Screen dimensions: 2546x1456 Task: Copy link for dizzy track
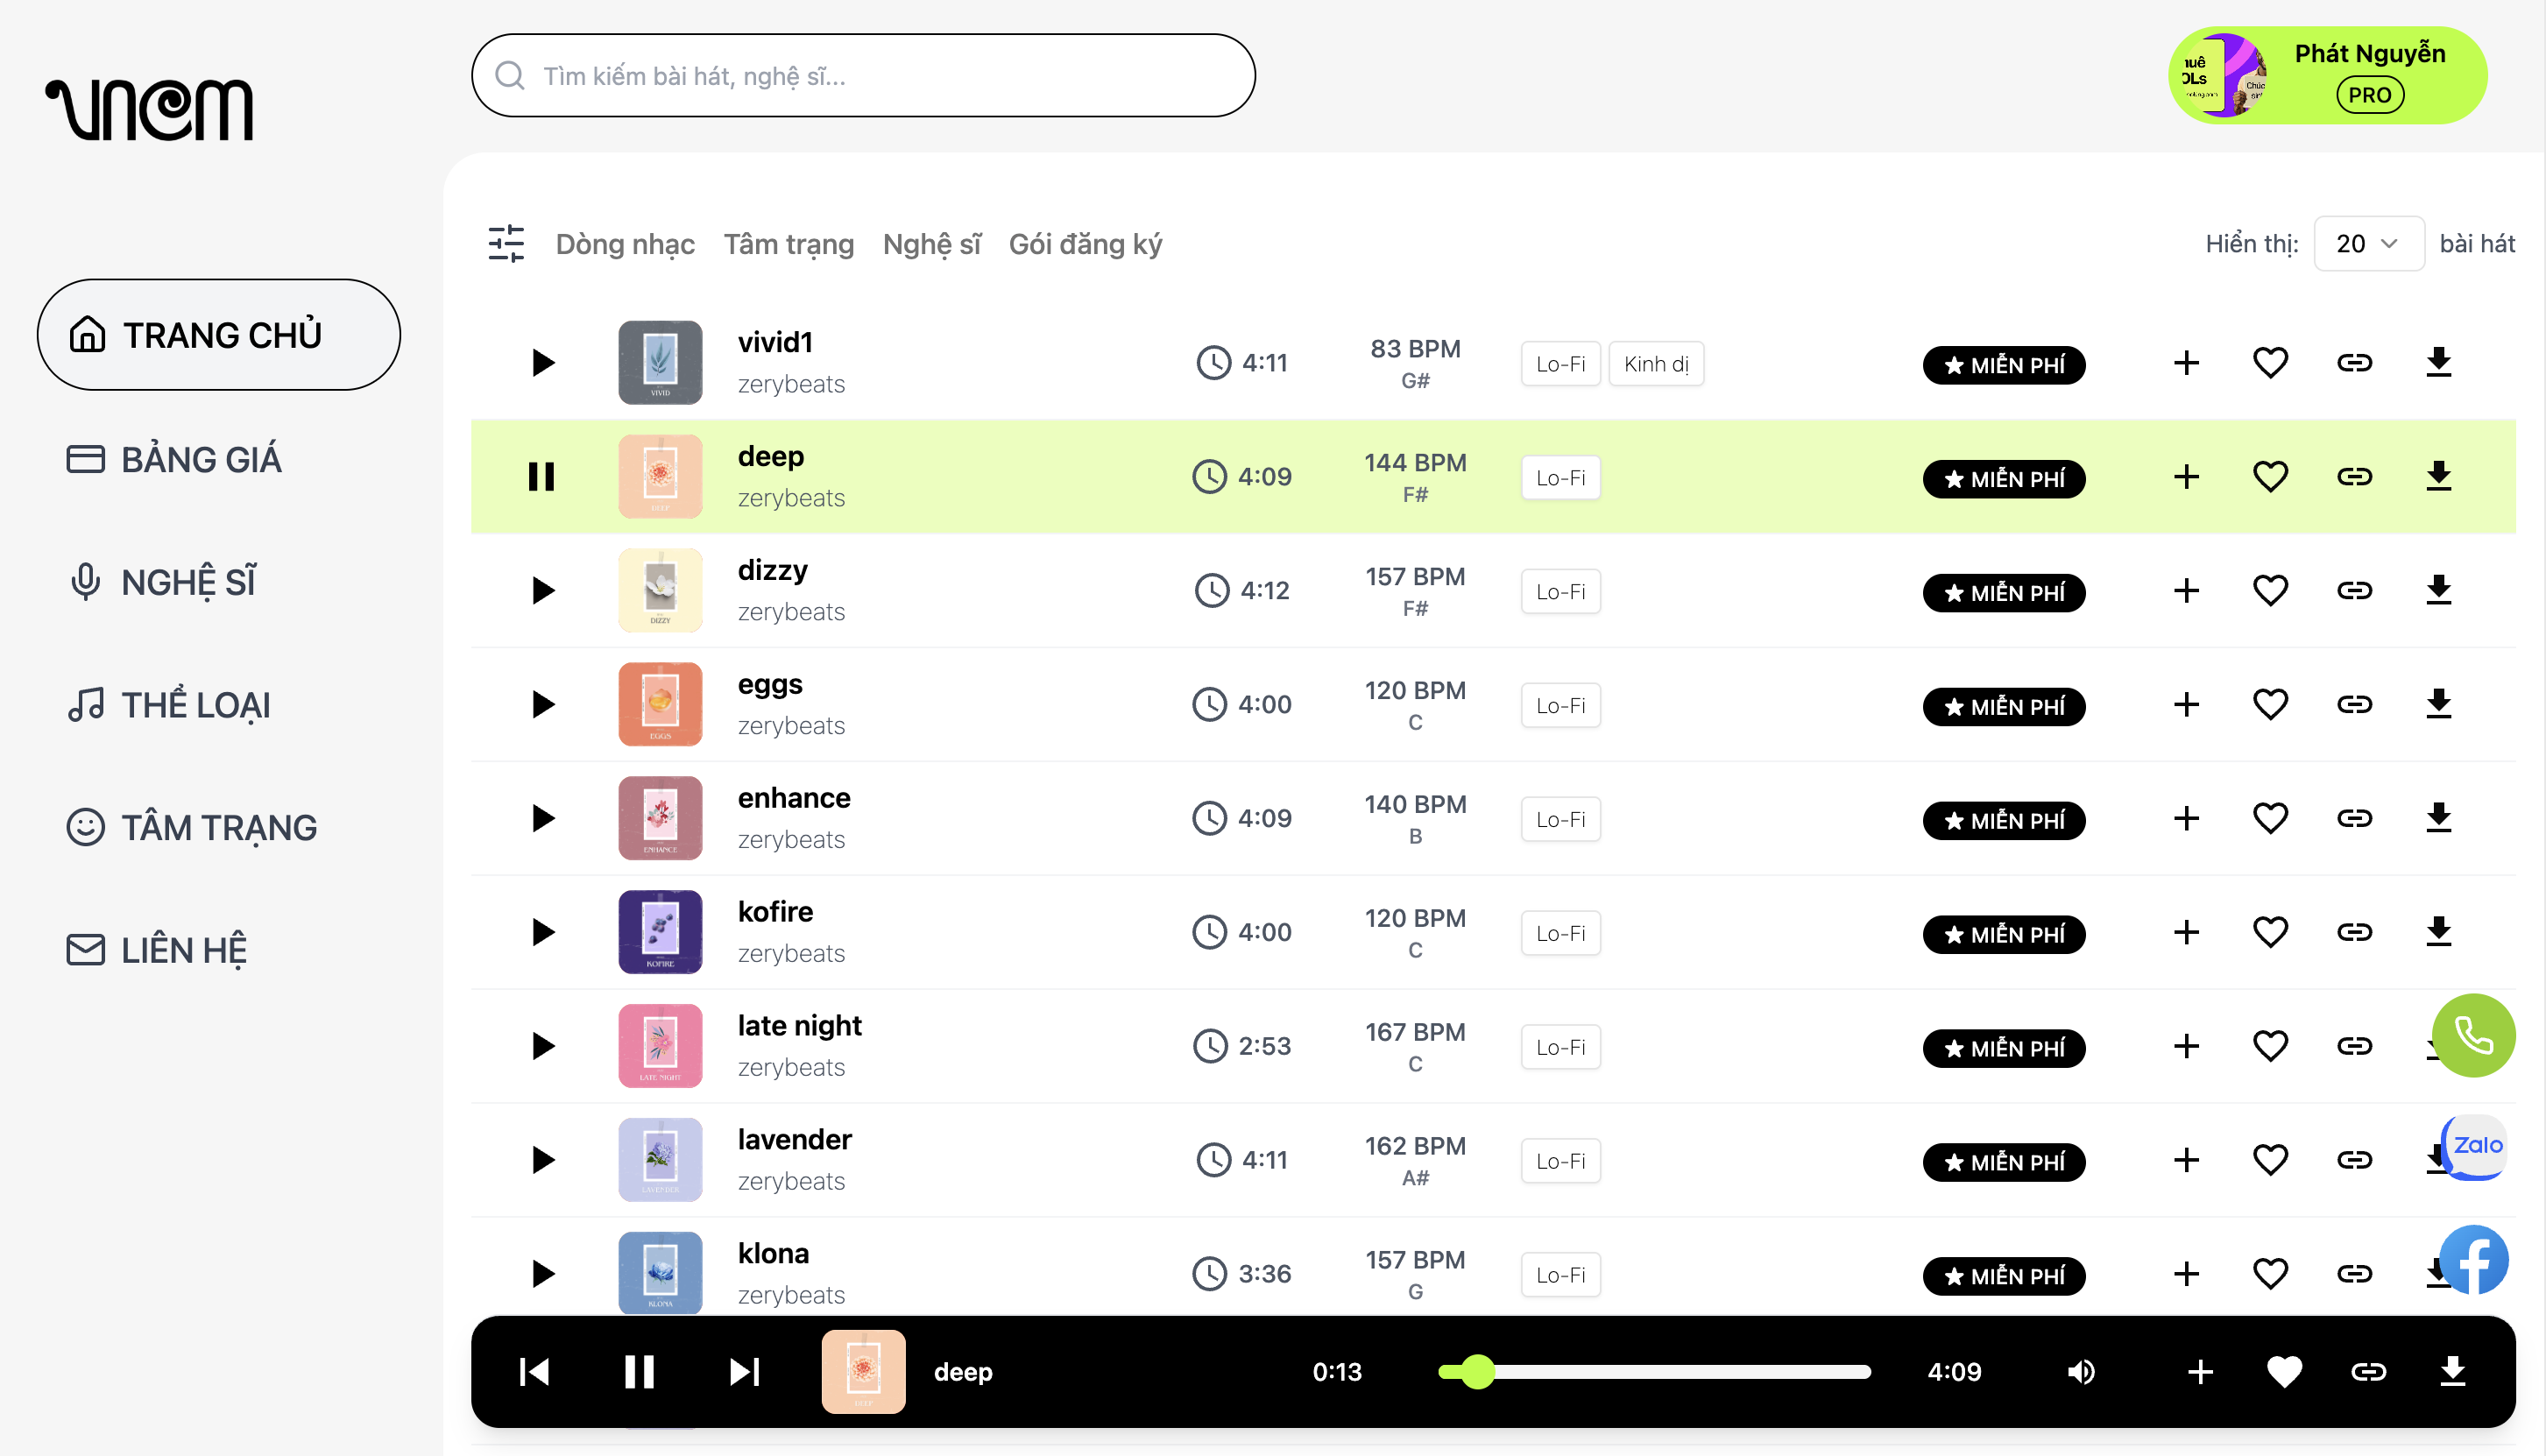click(x=2354, y=590)
